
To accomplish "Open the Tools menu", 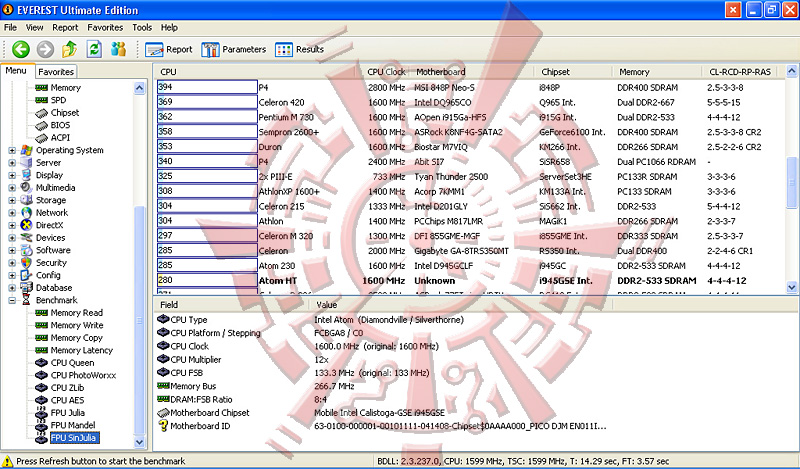I will coord(142,27).
